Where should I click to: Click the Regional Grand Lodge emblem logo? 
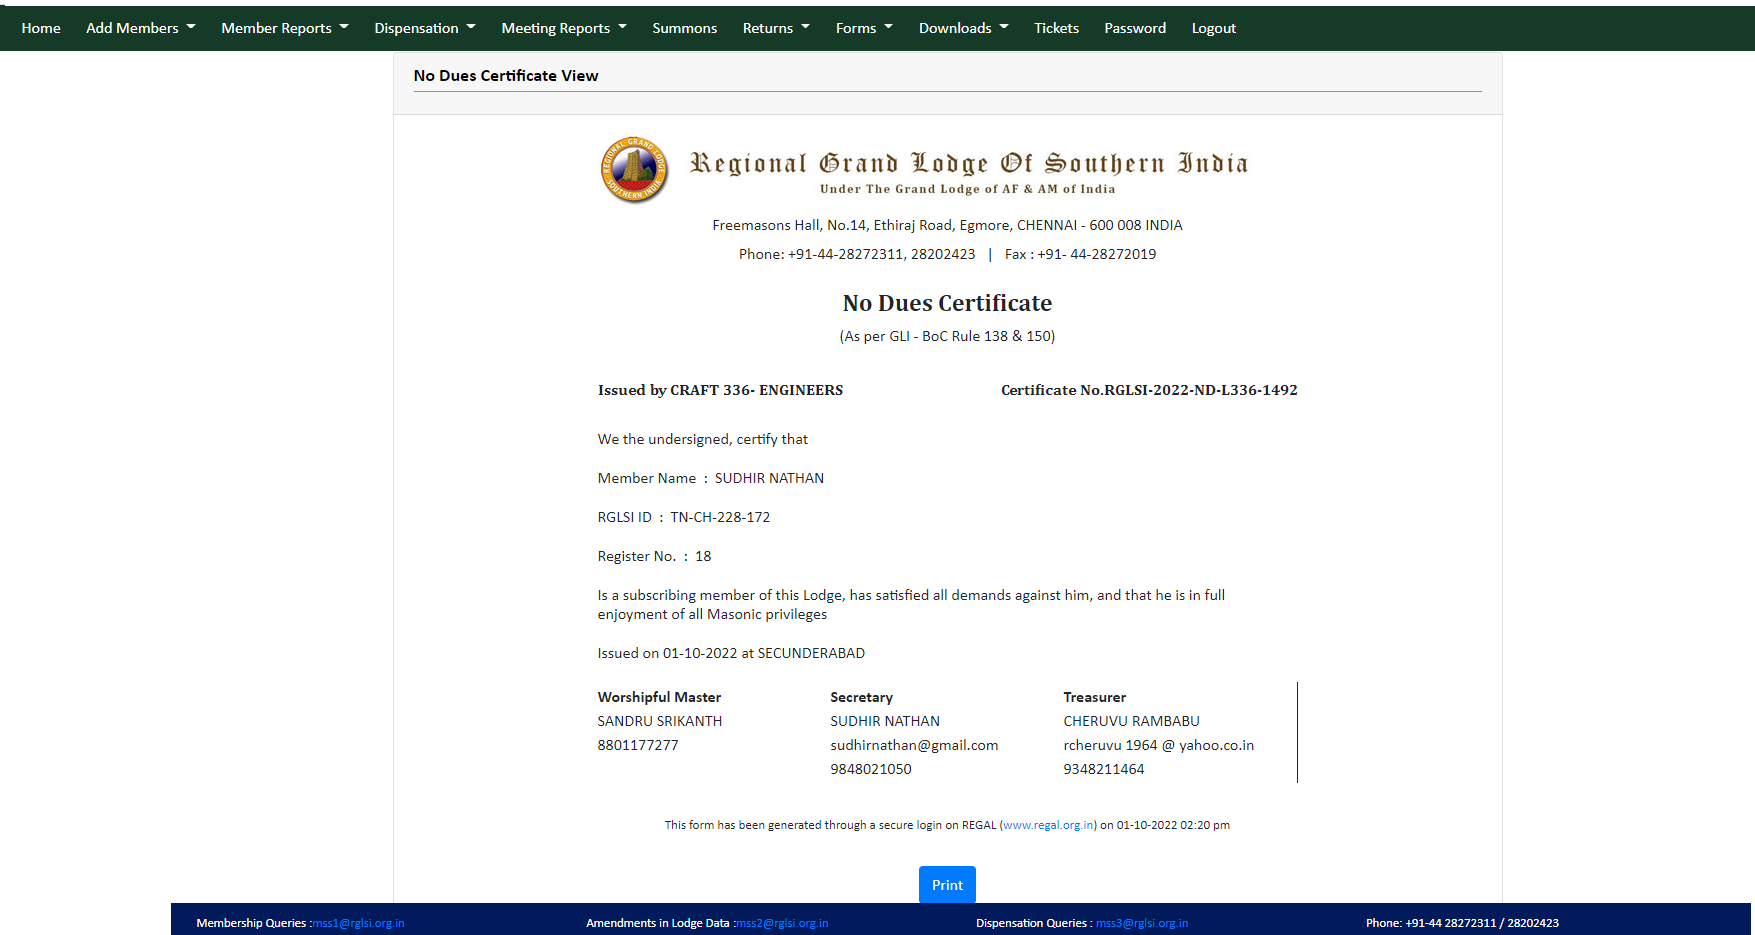tap(634, 169)
